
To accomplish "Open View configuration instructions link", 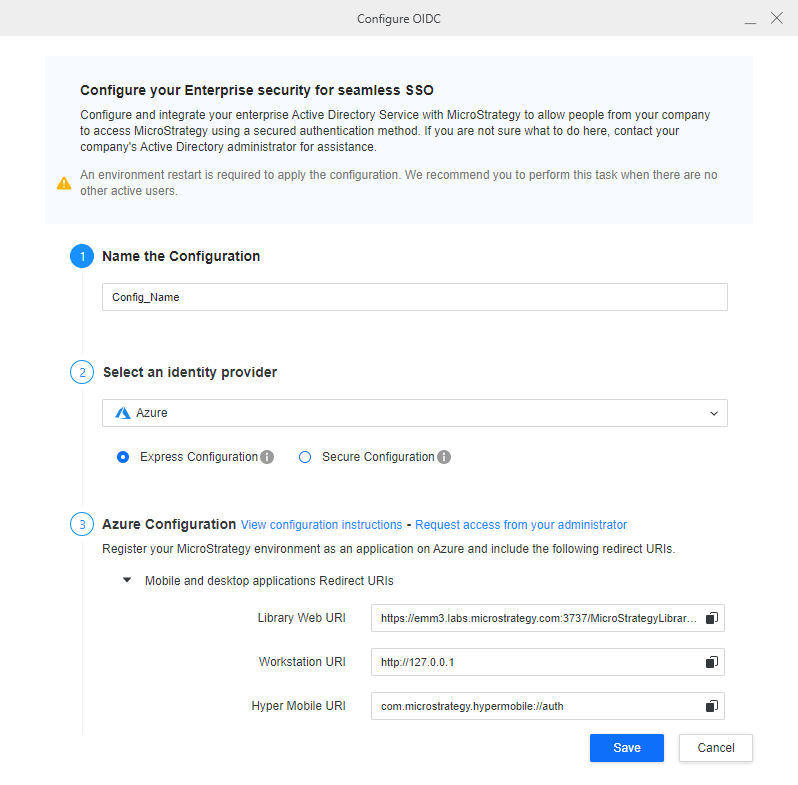I will 322,525.
